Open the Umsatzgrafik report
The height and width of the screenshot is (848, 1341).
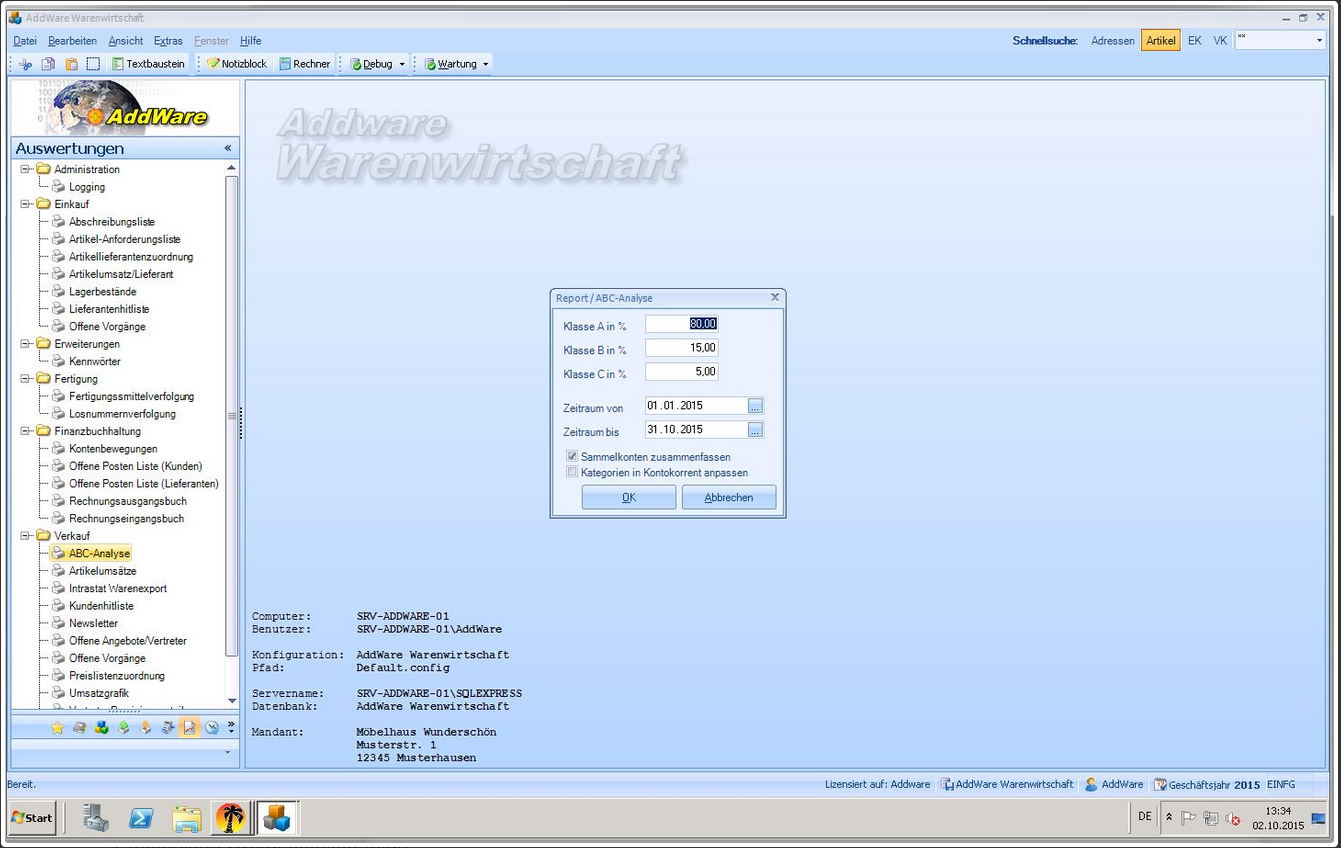98,693
